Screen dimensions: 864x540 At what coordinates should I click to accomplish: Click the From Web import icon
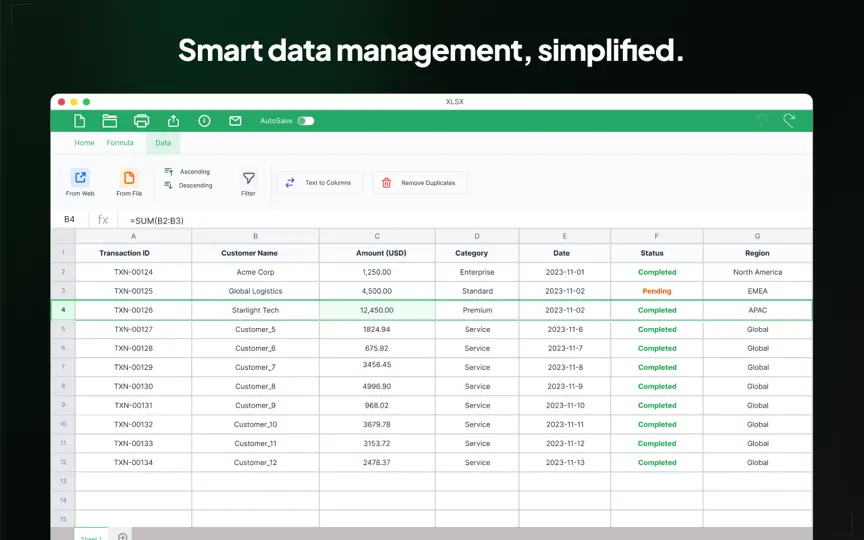(x=80, y=177)
